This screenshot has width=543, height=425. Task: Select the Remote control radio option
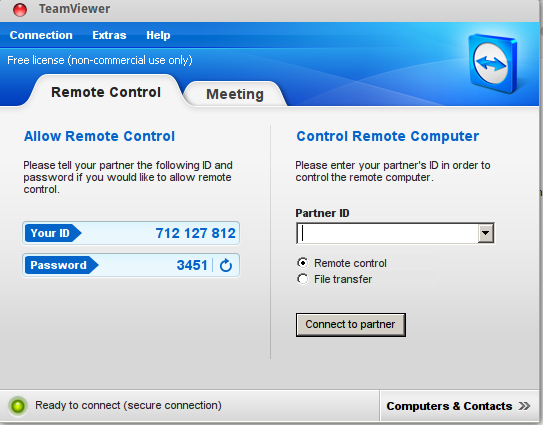pyautogui.click(x=303, y=263)
